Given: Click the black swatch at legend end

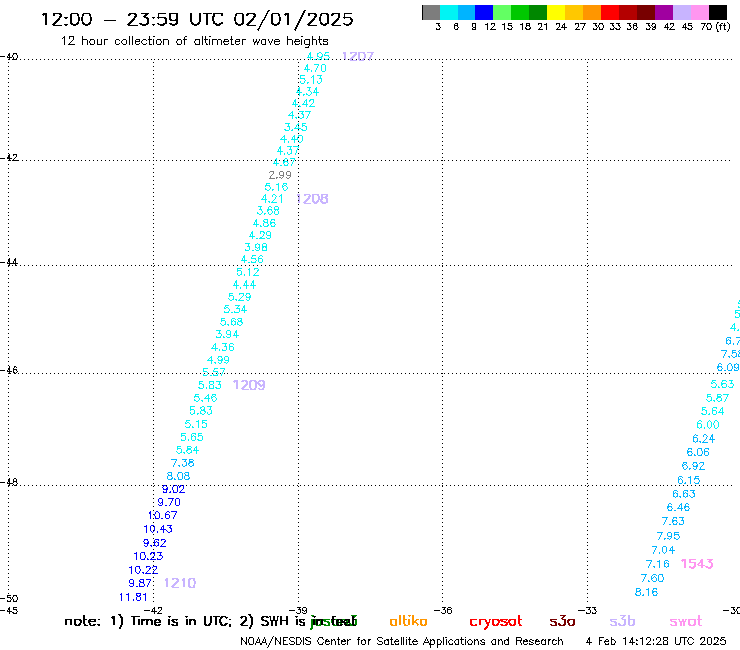Looking at the screenshot, I should click(x=718, y=12).
